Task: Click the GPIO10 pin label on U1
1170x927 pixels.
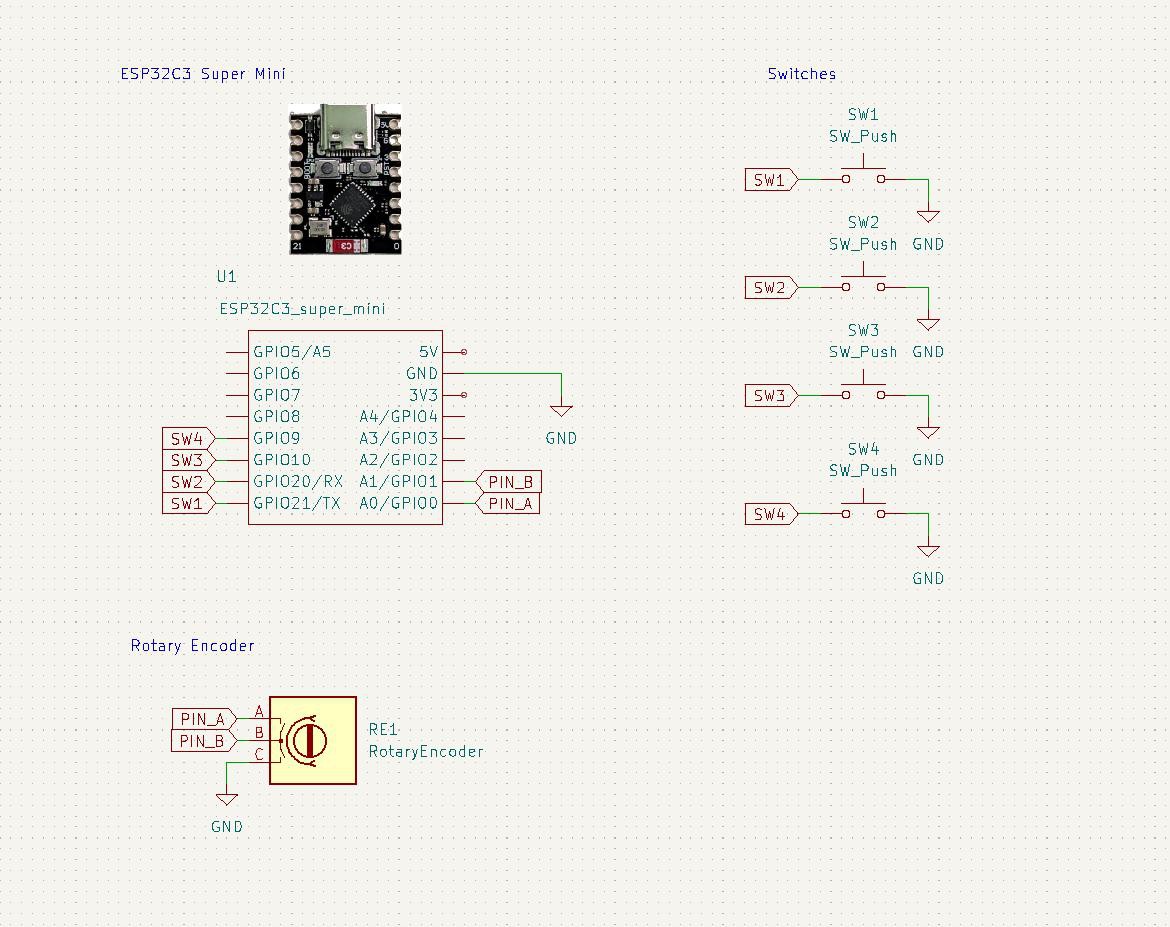Action: pos(281,460)
